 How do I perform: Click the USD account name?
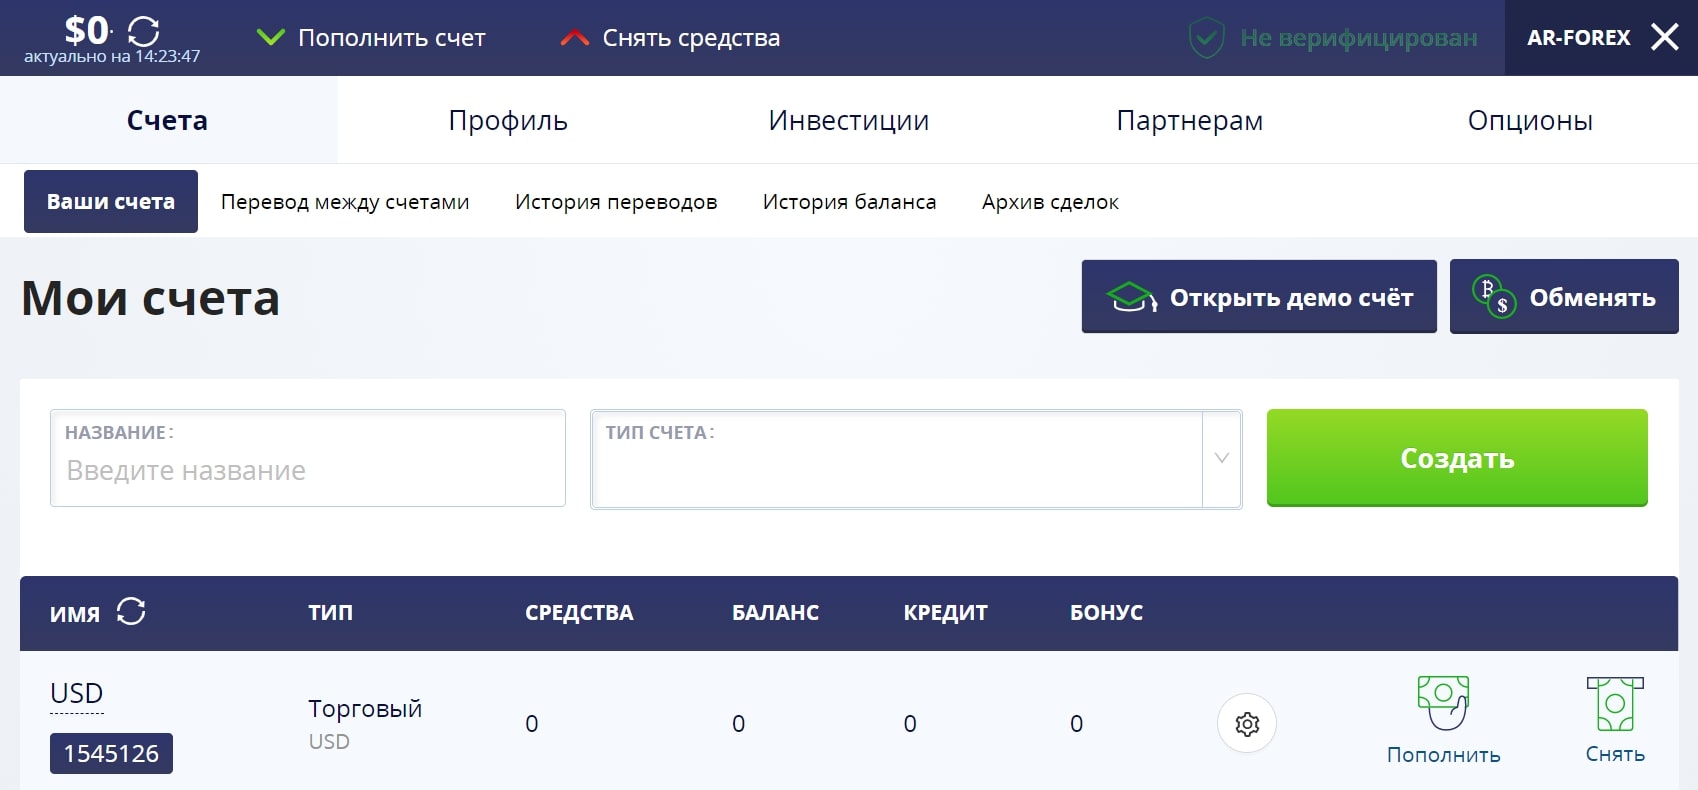pos(77,693)
